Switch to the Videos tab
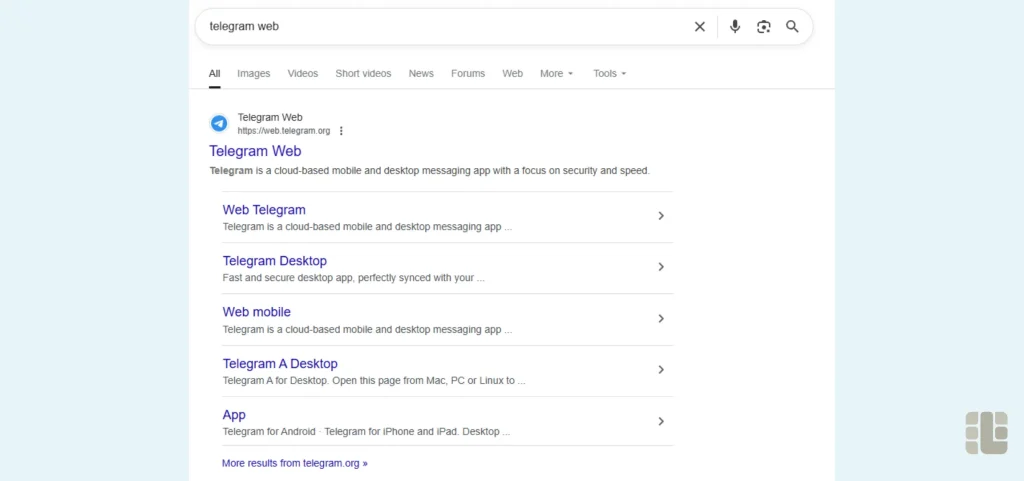Viewport: 1024px width, 481px height. pyautogui.click(x=302, y=74)
